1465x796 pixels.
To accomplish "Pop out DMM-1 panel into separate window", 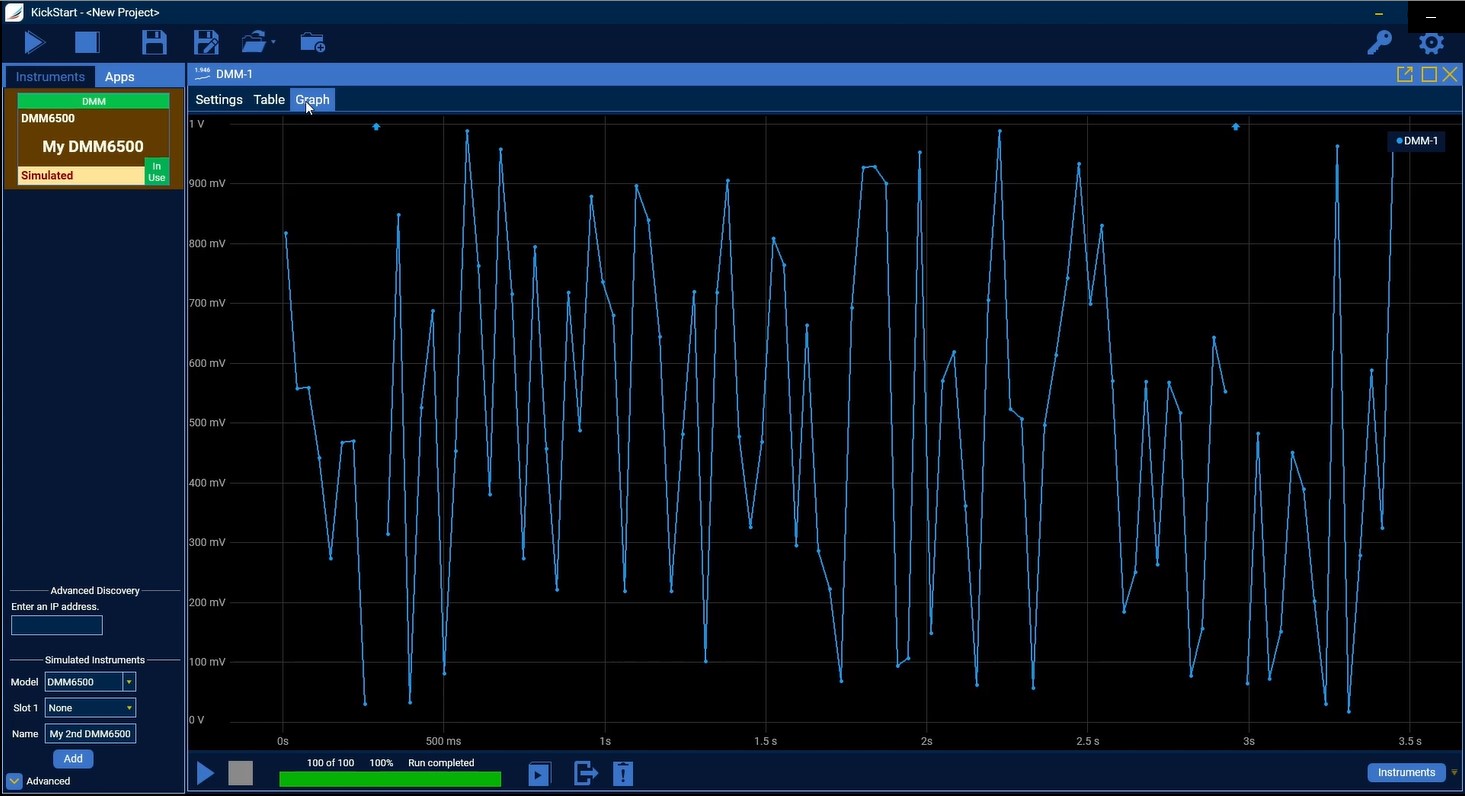I will pos(1404,74).
